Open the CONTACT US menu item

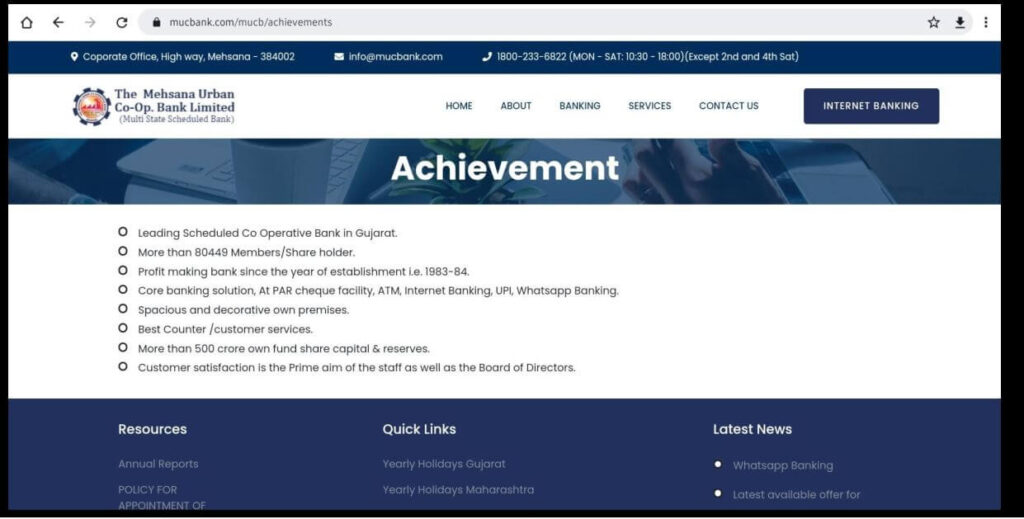point(729,106)
